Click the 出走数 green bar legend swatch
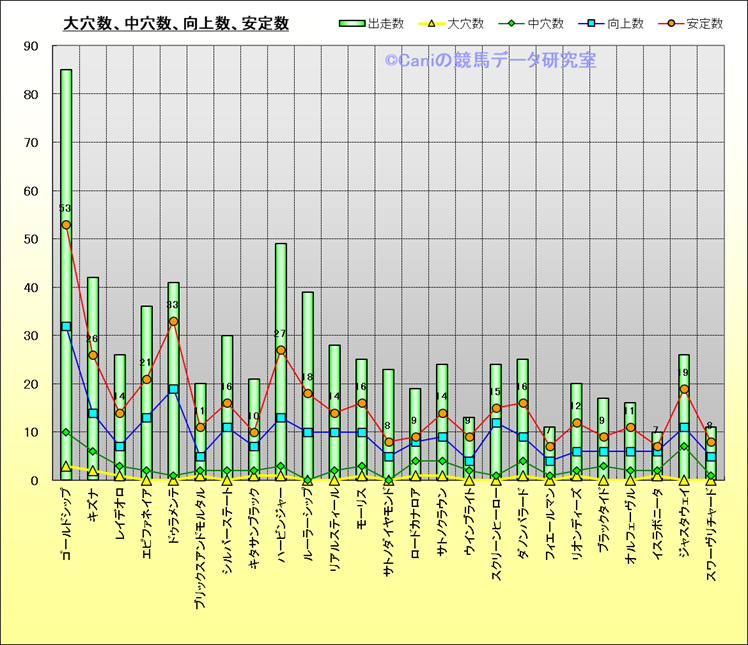Screen dimensions: 748x645 tap(351, 23)
